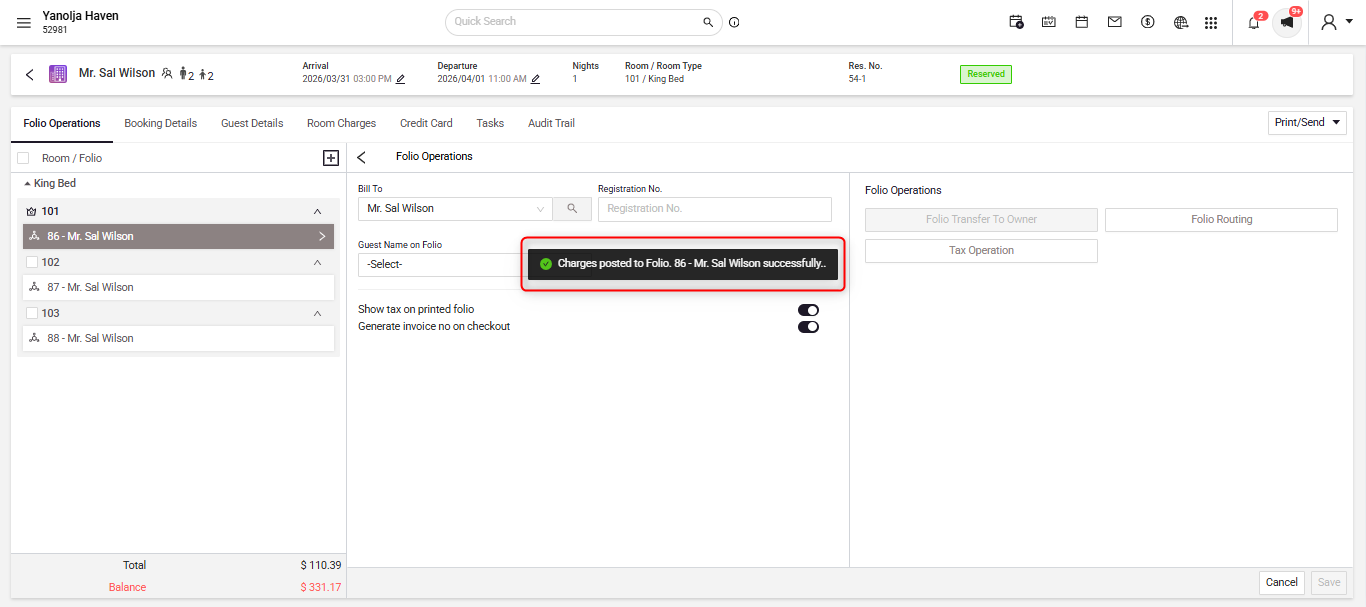Switch to Guest Details tab
The width and height of the screenshot is (1366, 607).
252,123
